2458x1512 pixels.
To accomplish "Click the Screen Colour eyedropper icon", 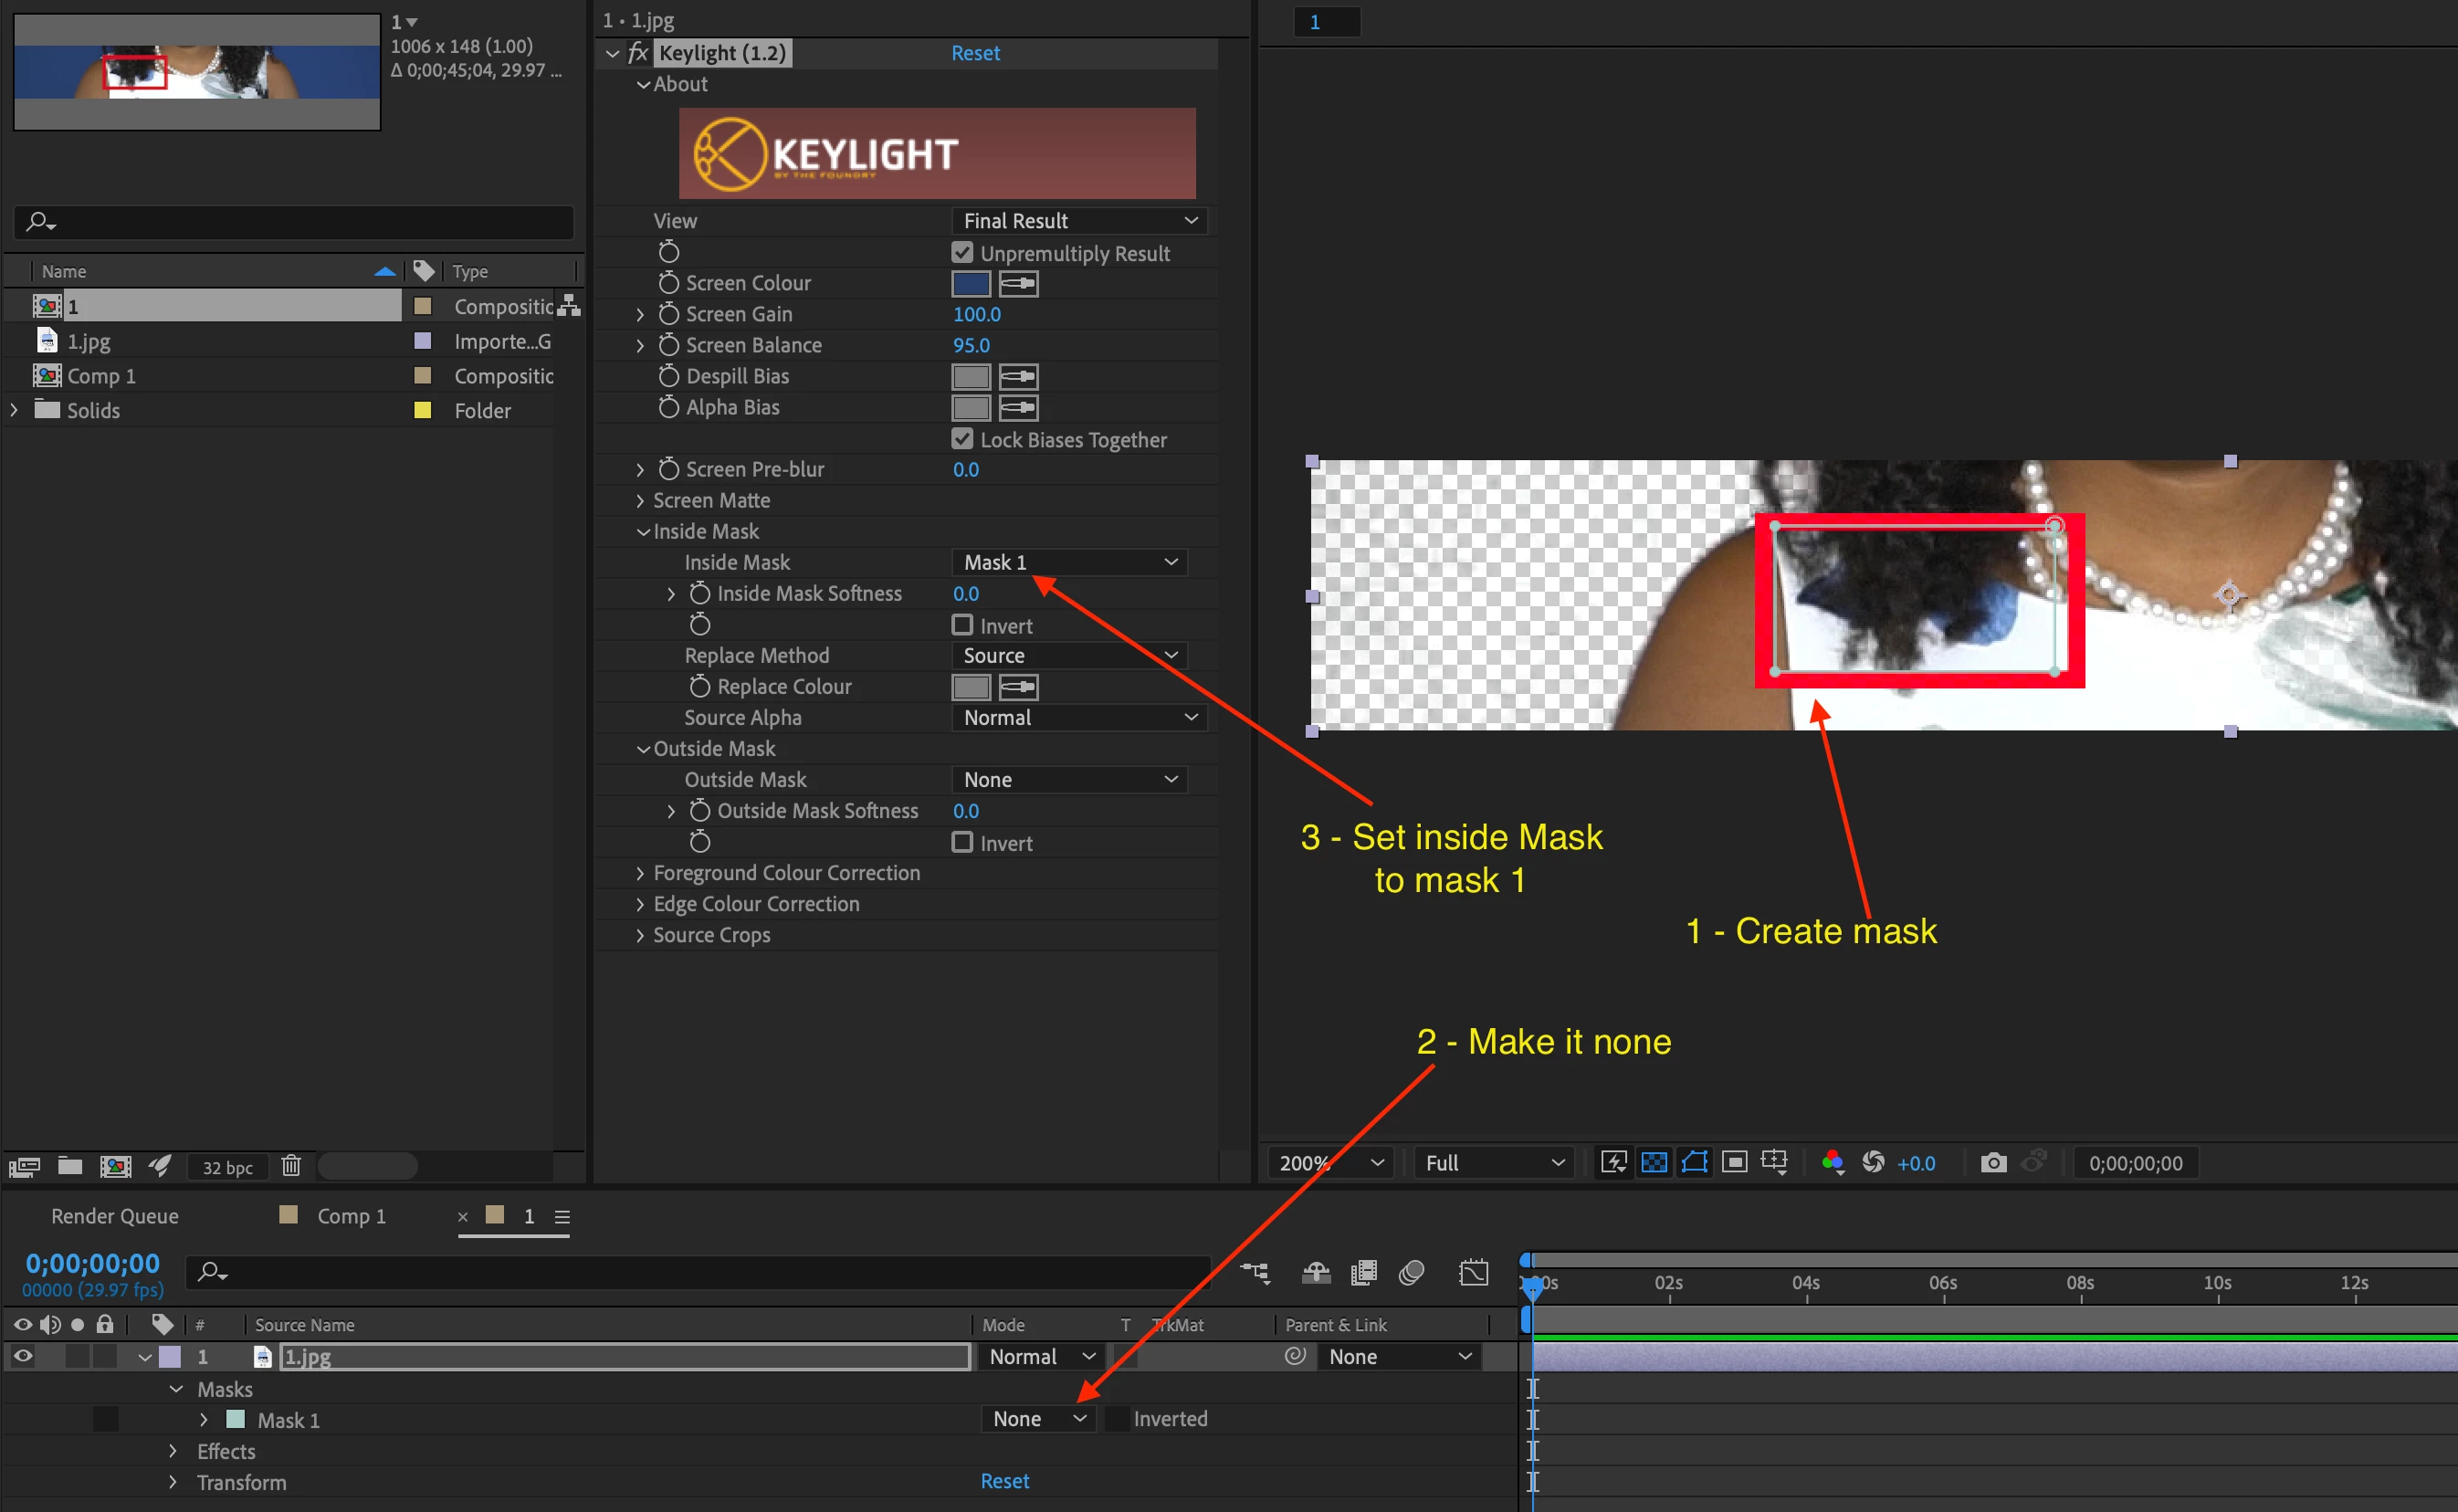I will point(1018,284).
